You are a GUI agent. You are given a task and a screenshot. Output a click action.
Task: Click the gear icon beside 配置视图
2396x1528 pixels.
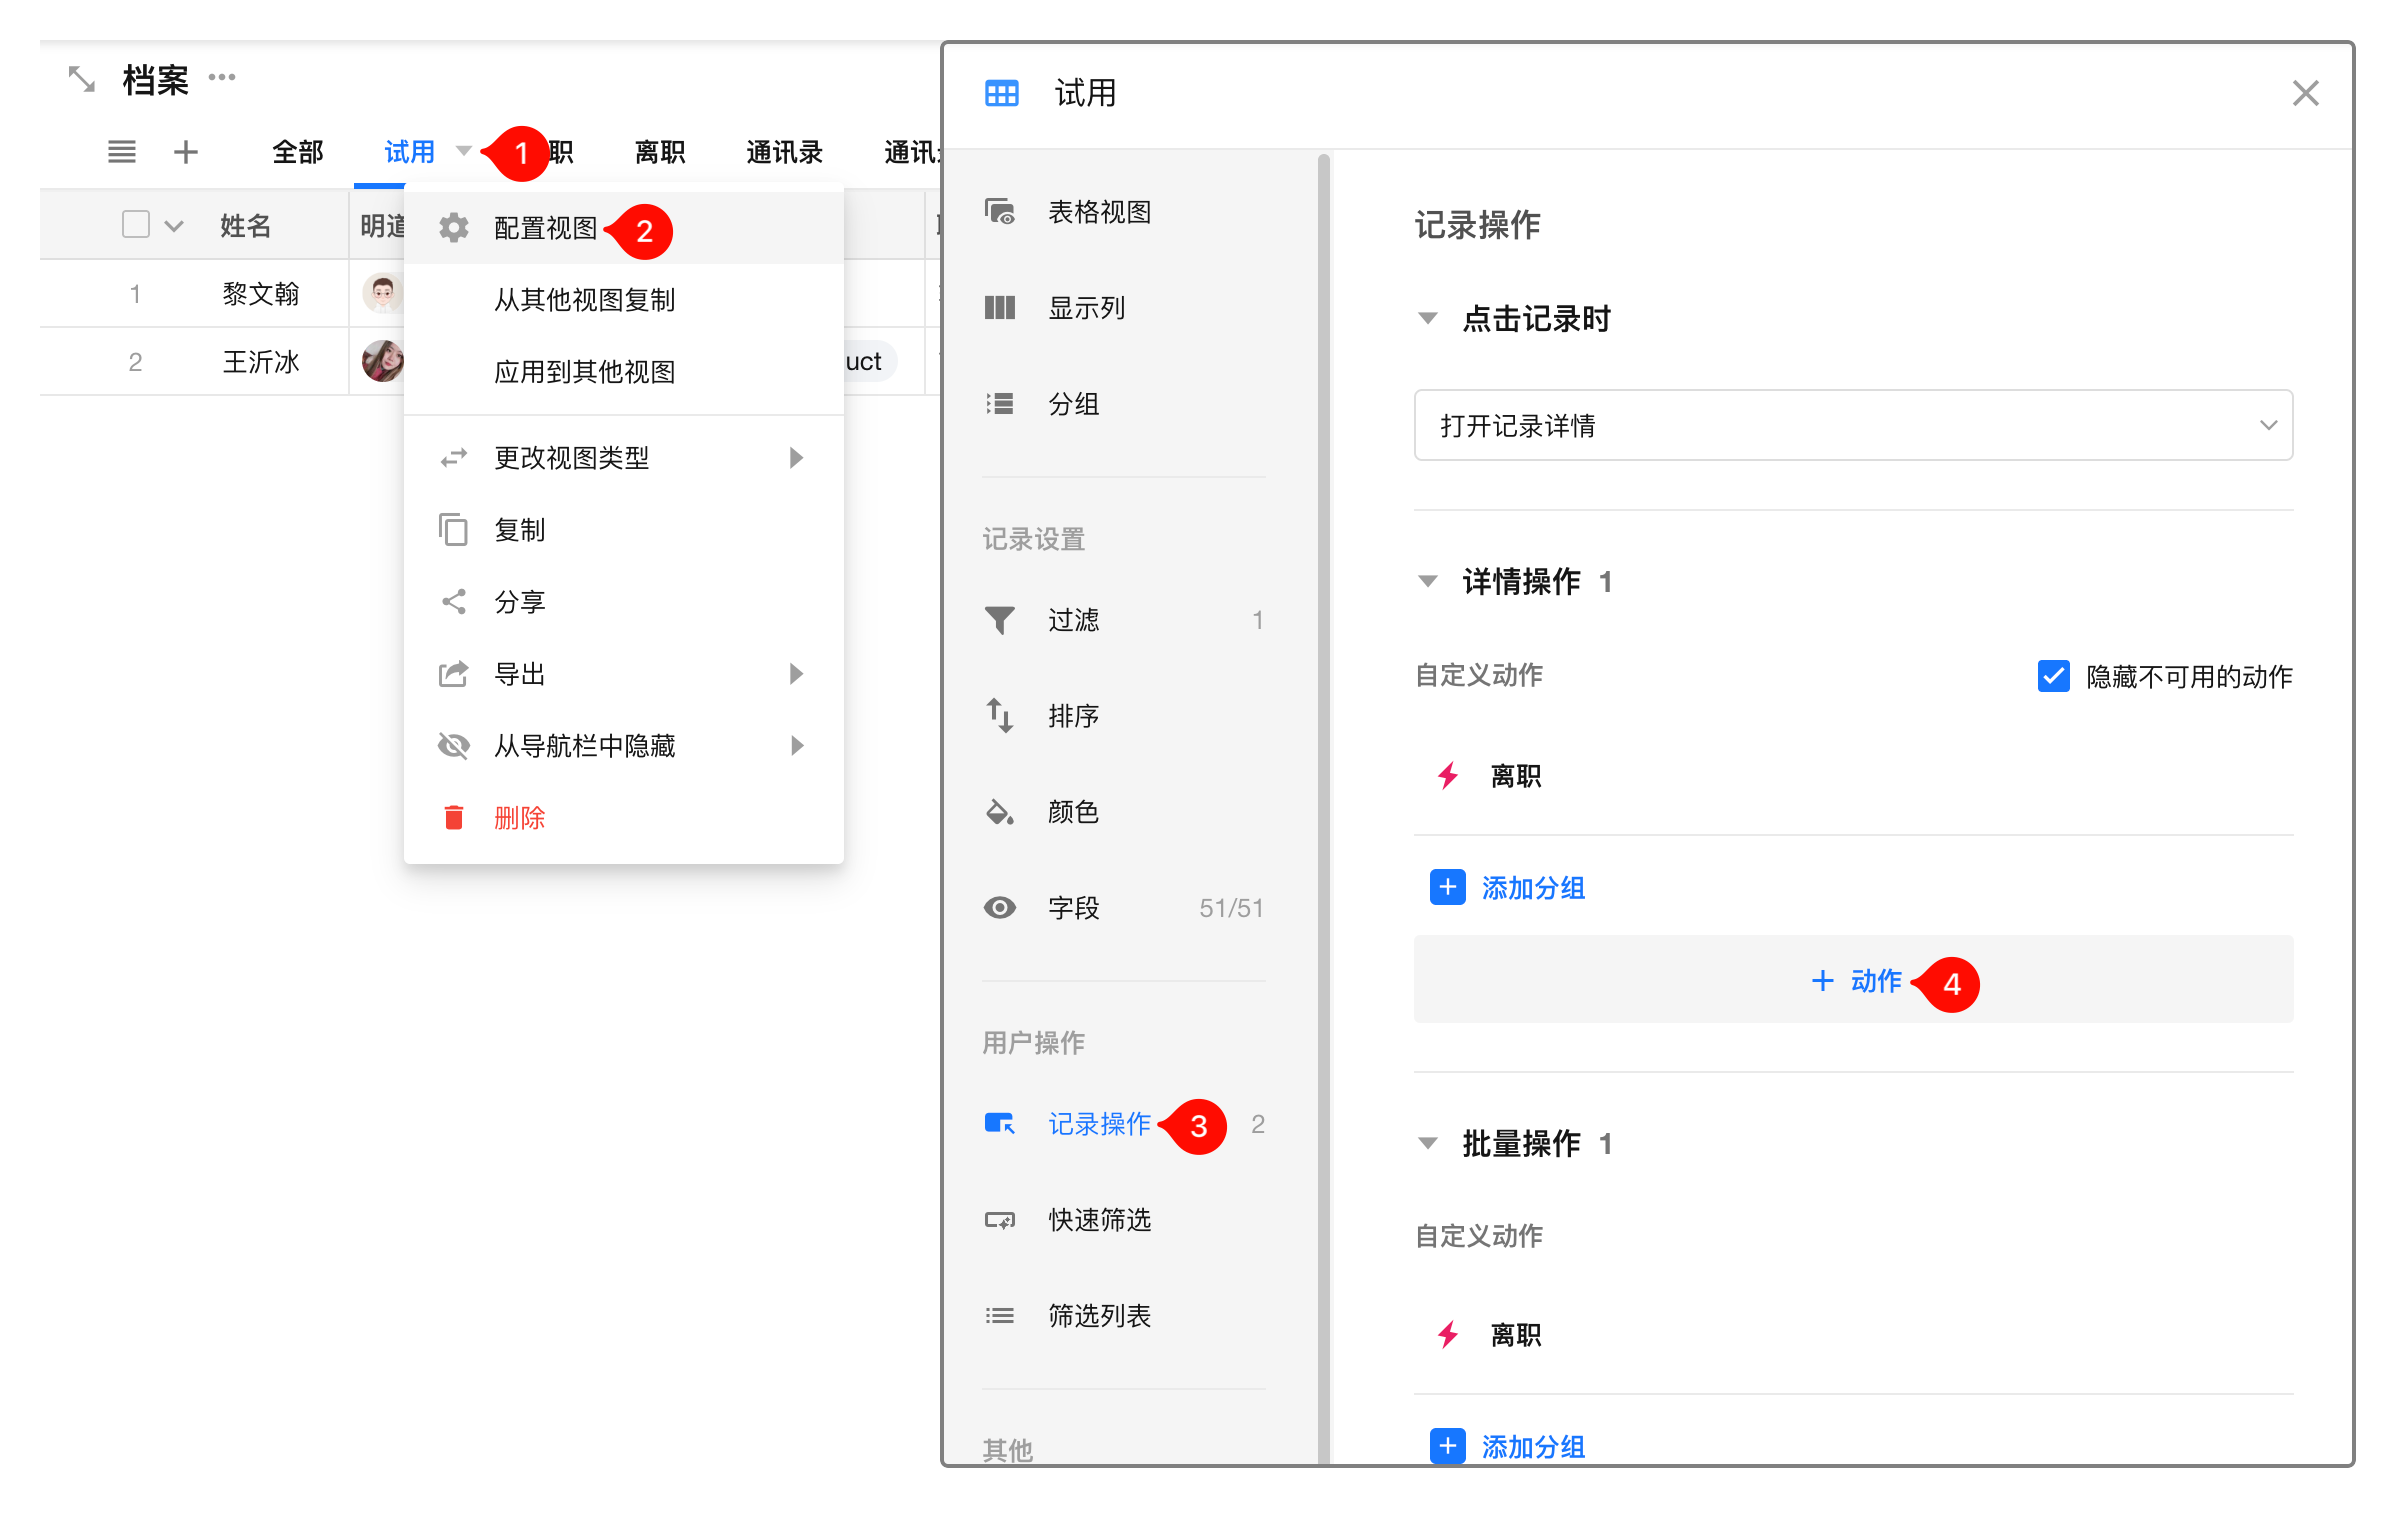tap(454, 228)
